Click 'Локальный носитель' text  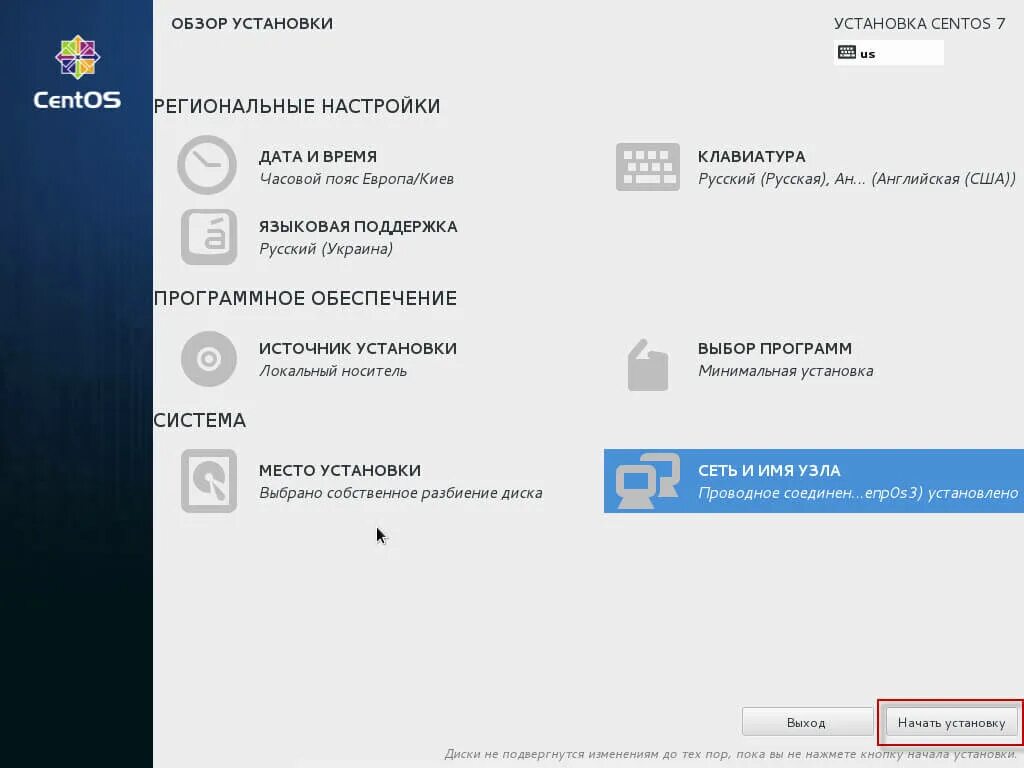pyautogui.click(x=333, y=371)
